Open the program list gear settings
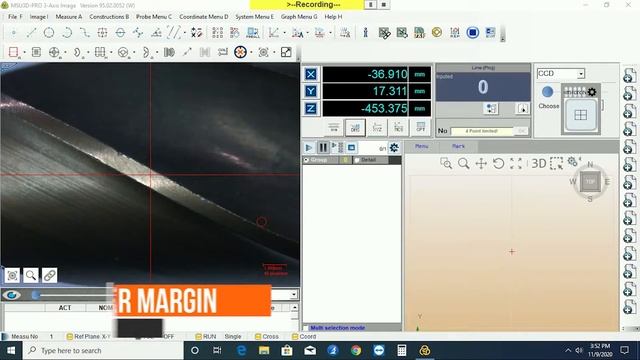The width and height of the screenshot is (640, 360). pos(394,148)
